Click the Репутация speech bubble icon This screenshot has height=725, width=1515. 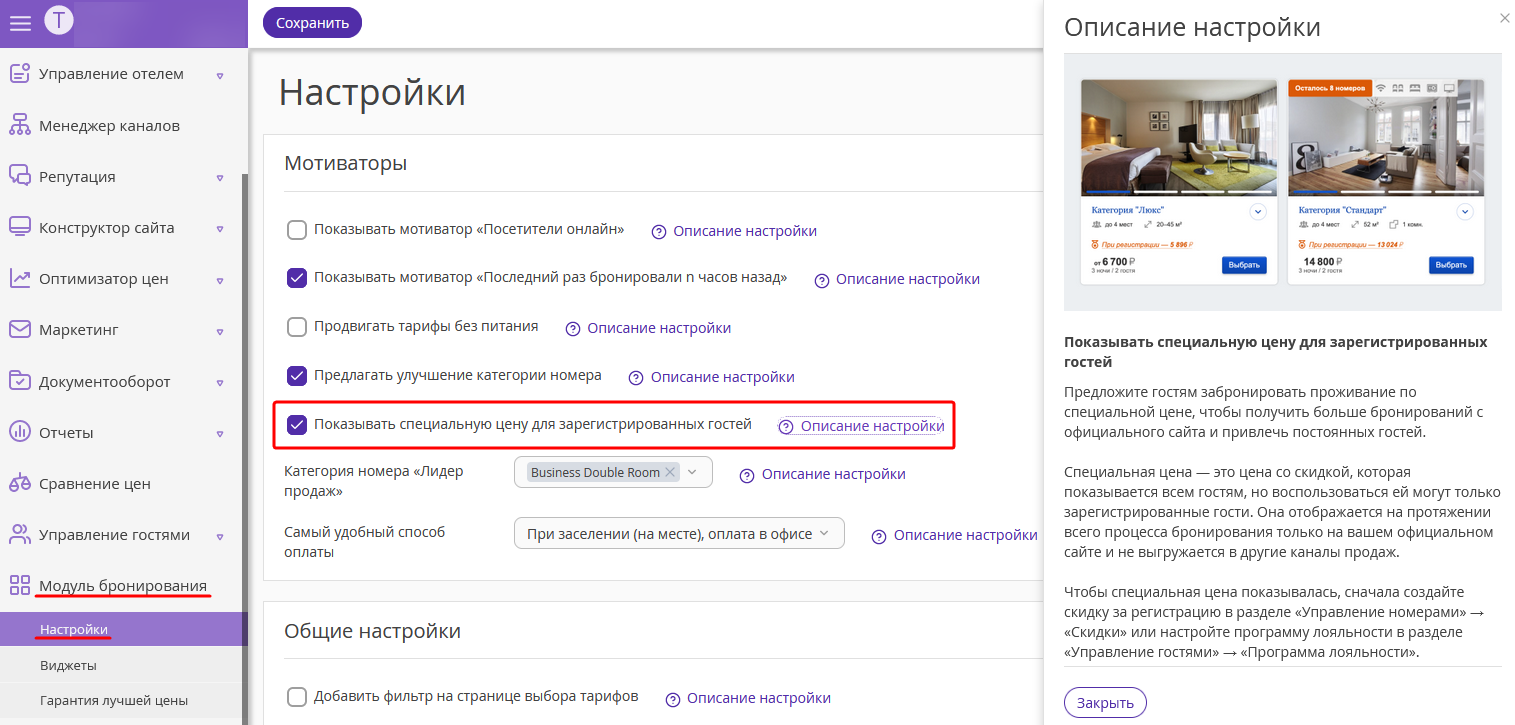20,176
